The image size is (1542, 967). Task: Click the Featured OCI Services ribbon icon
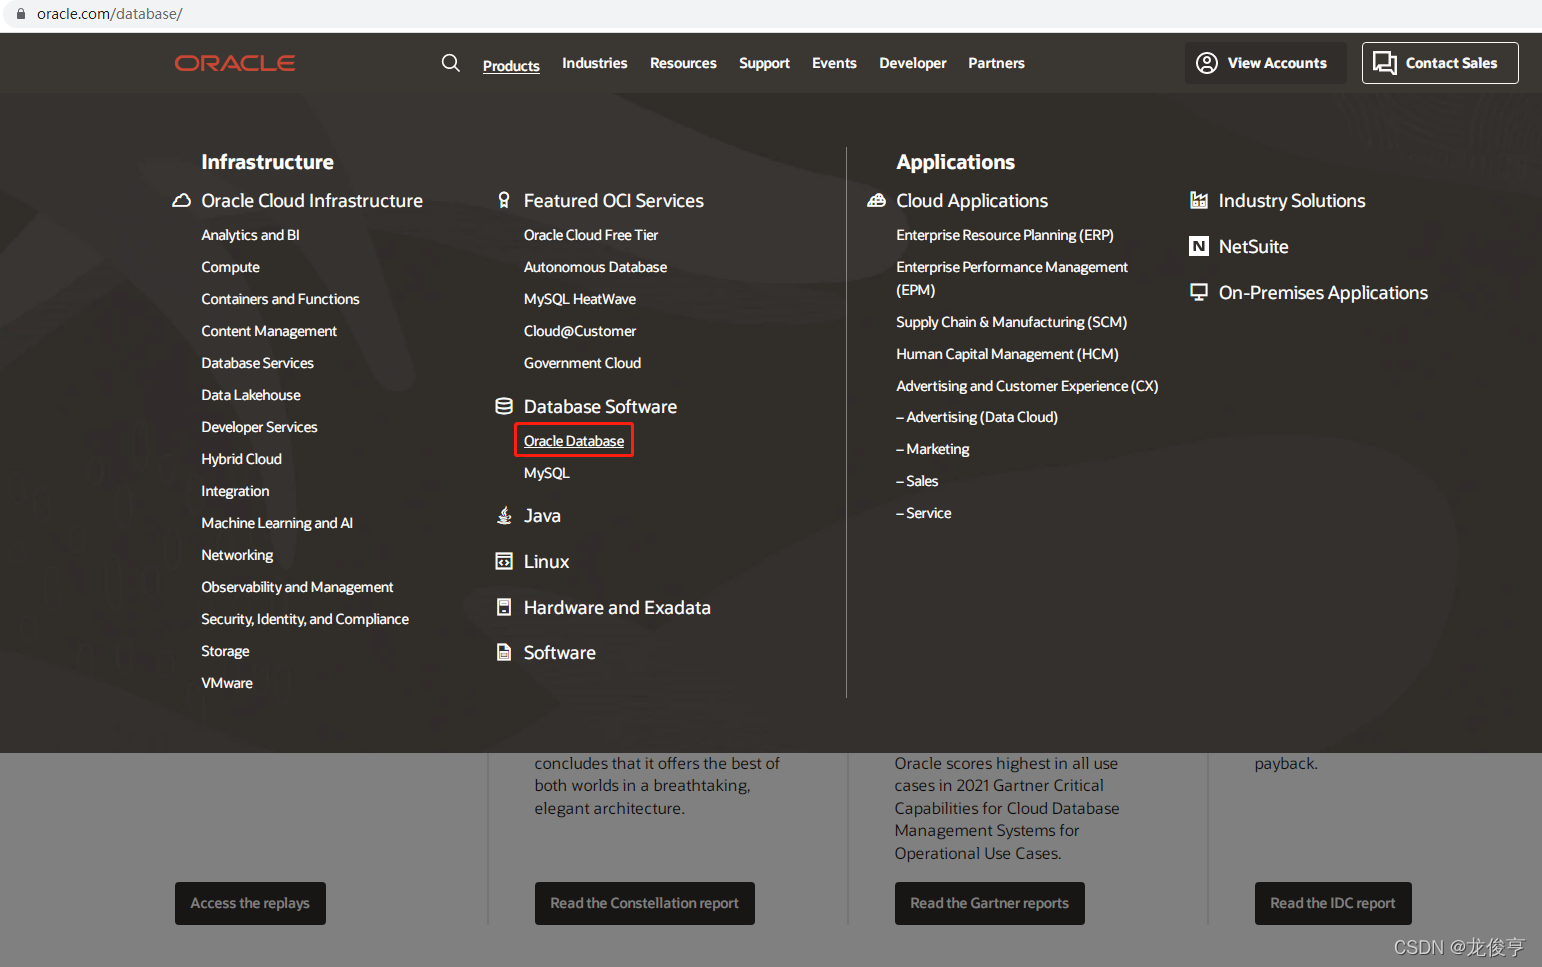(x=504, y=201)
